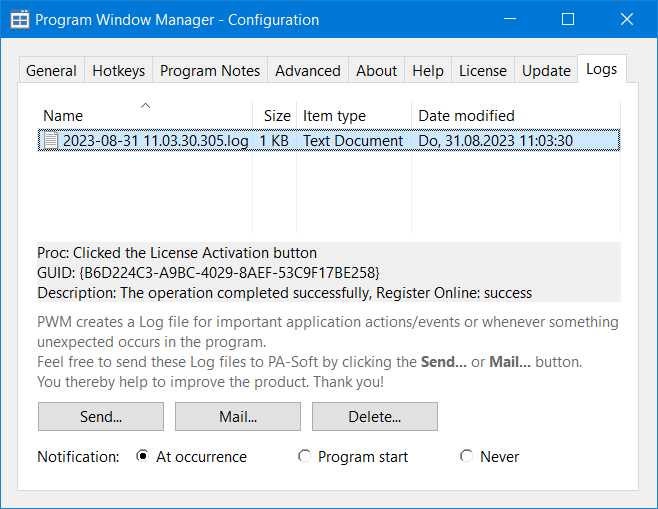658x509 pixels.
Task: Click the Date modified column header
Action: pos(466,116)
